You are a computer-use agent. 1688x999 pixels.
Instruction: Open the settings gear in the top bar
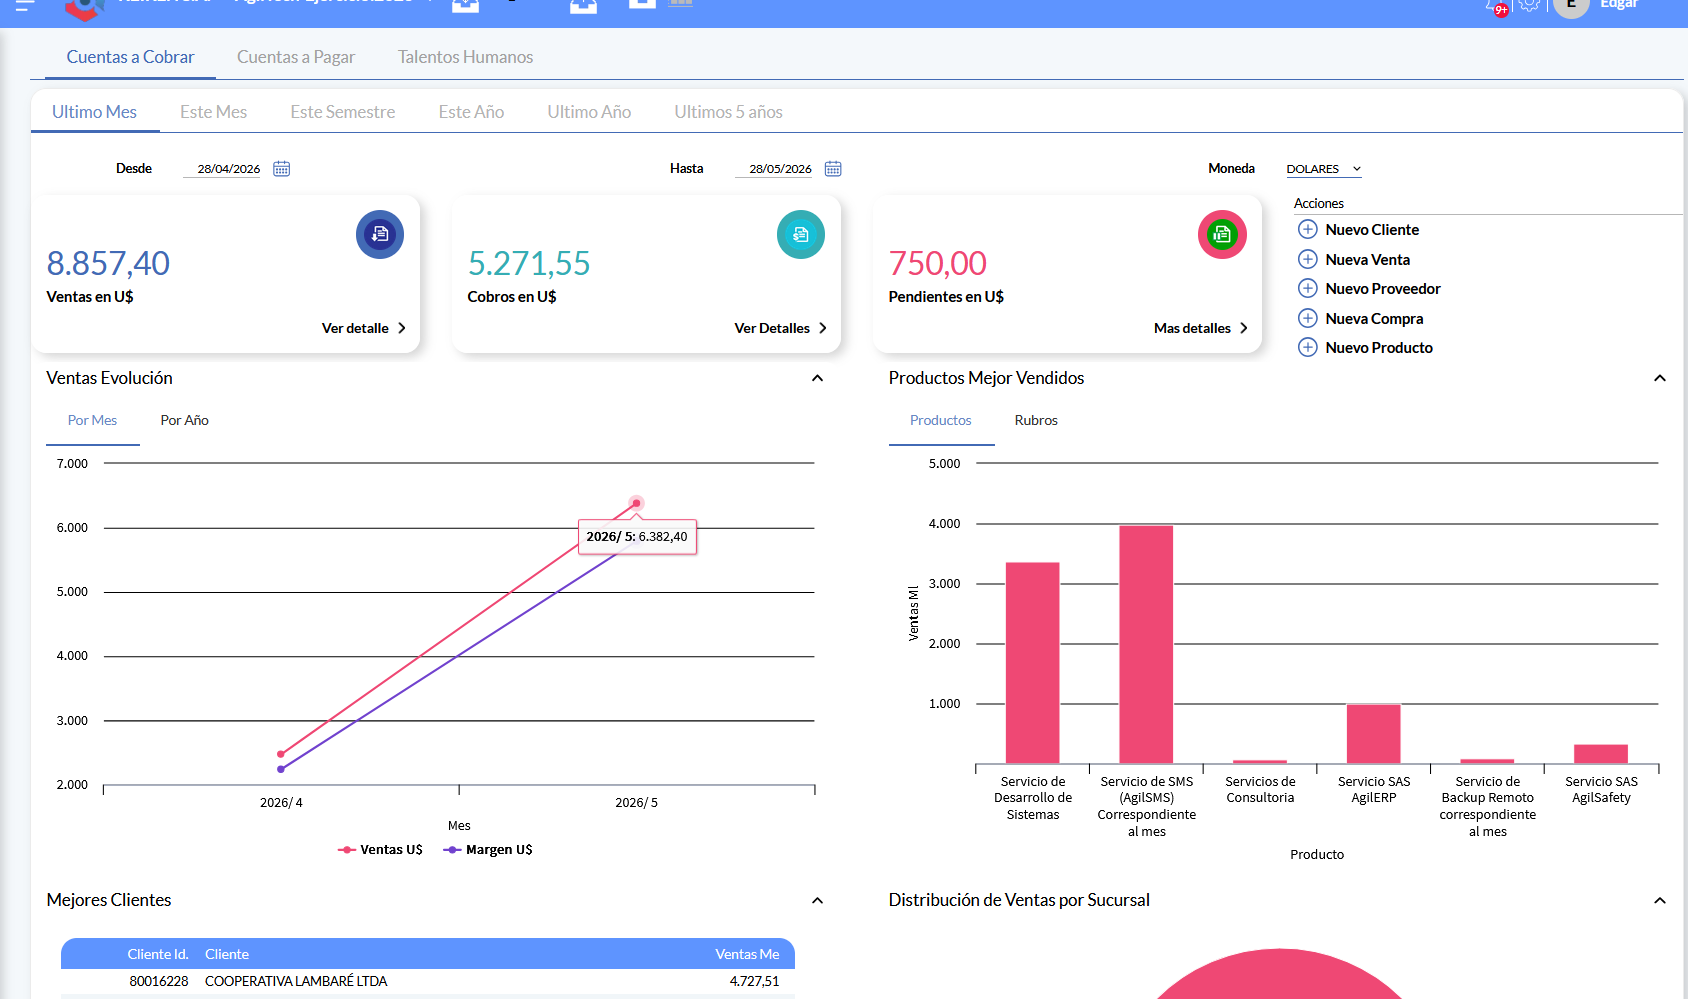pos(1529,5)
